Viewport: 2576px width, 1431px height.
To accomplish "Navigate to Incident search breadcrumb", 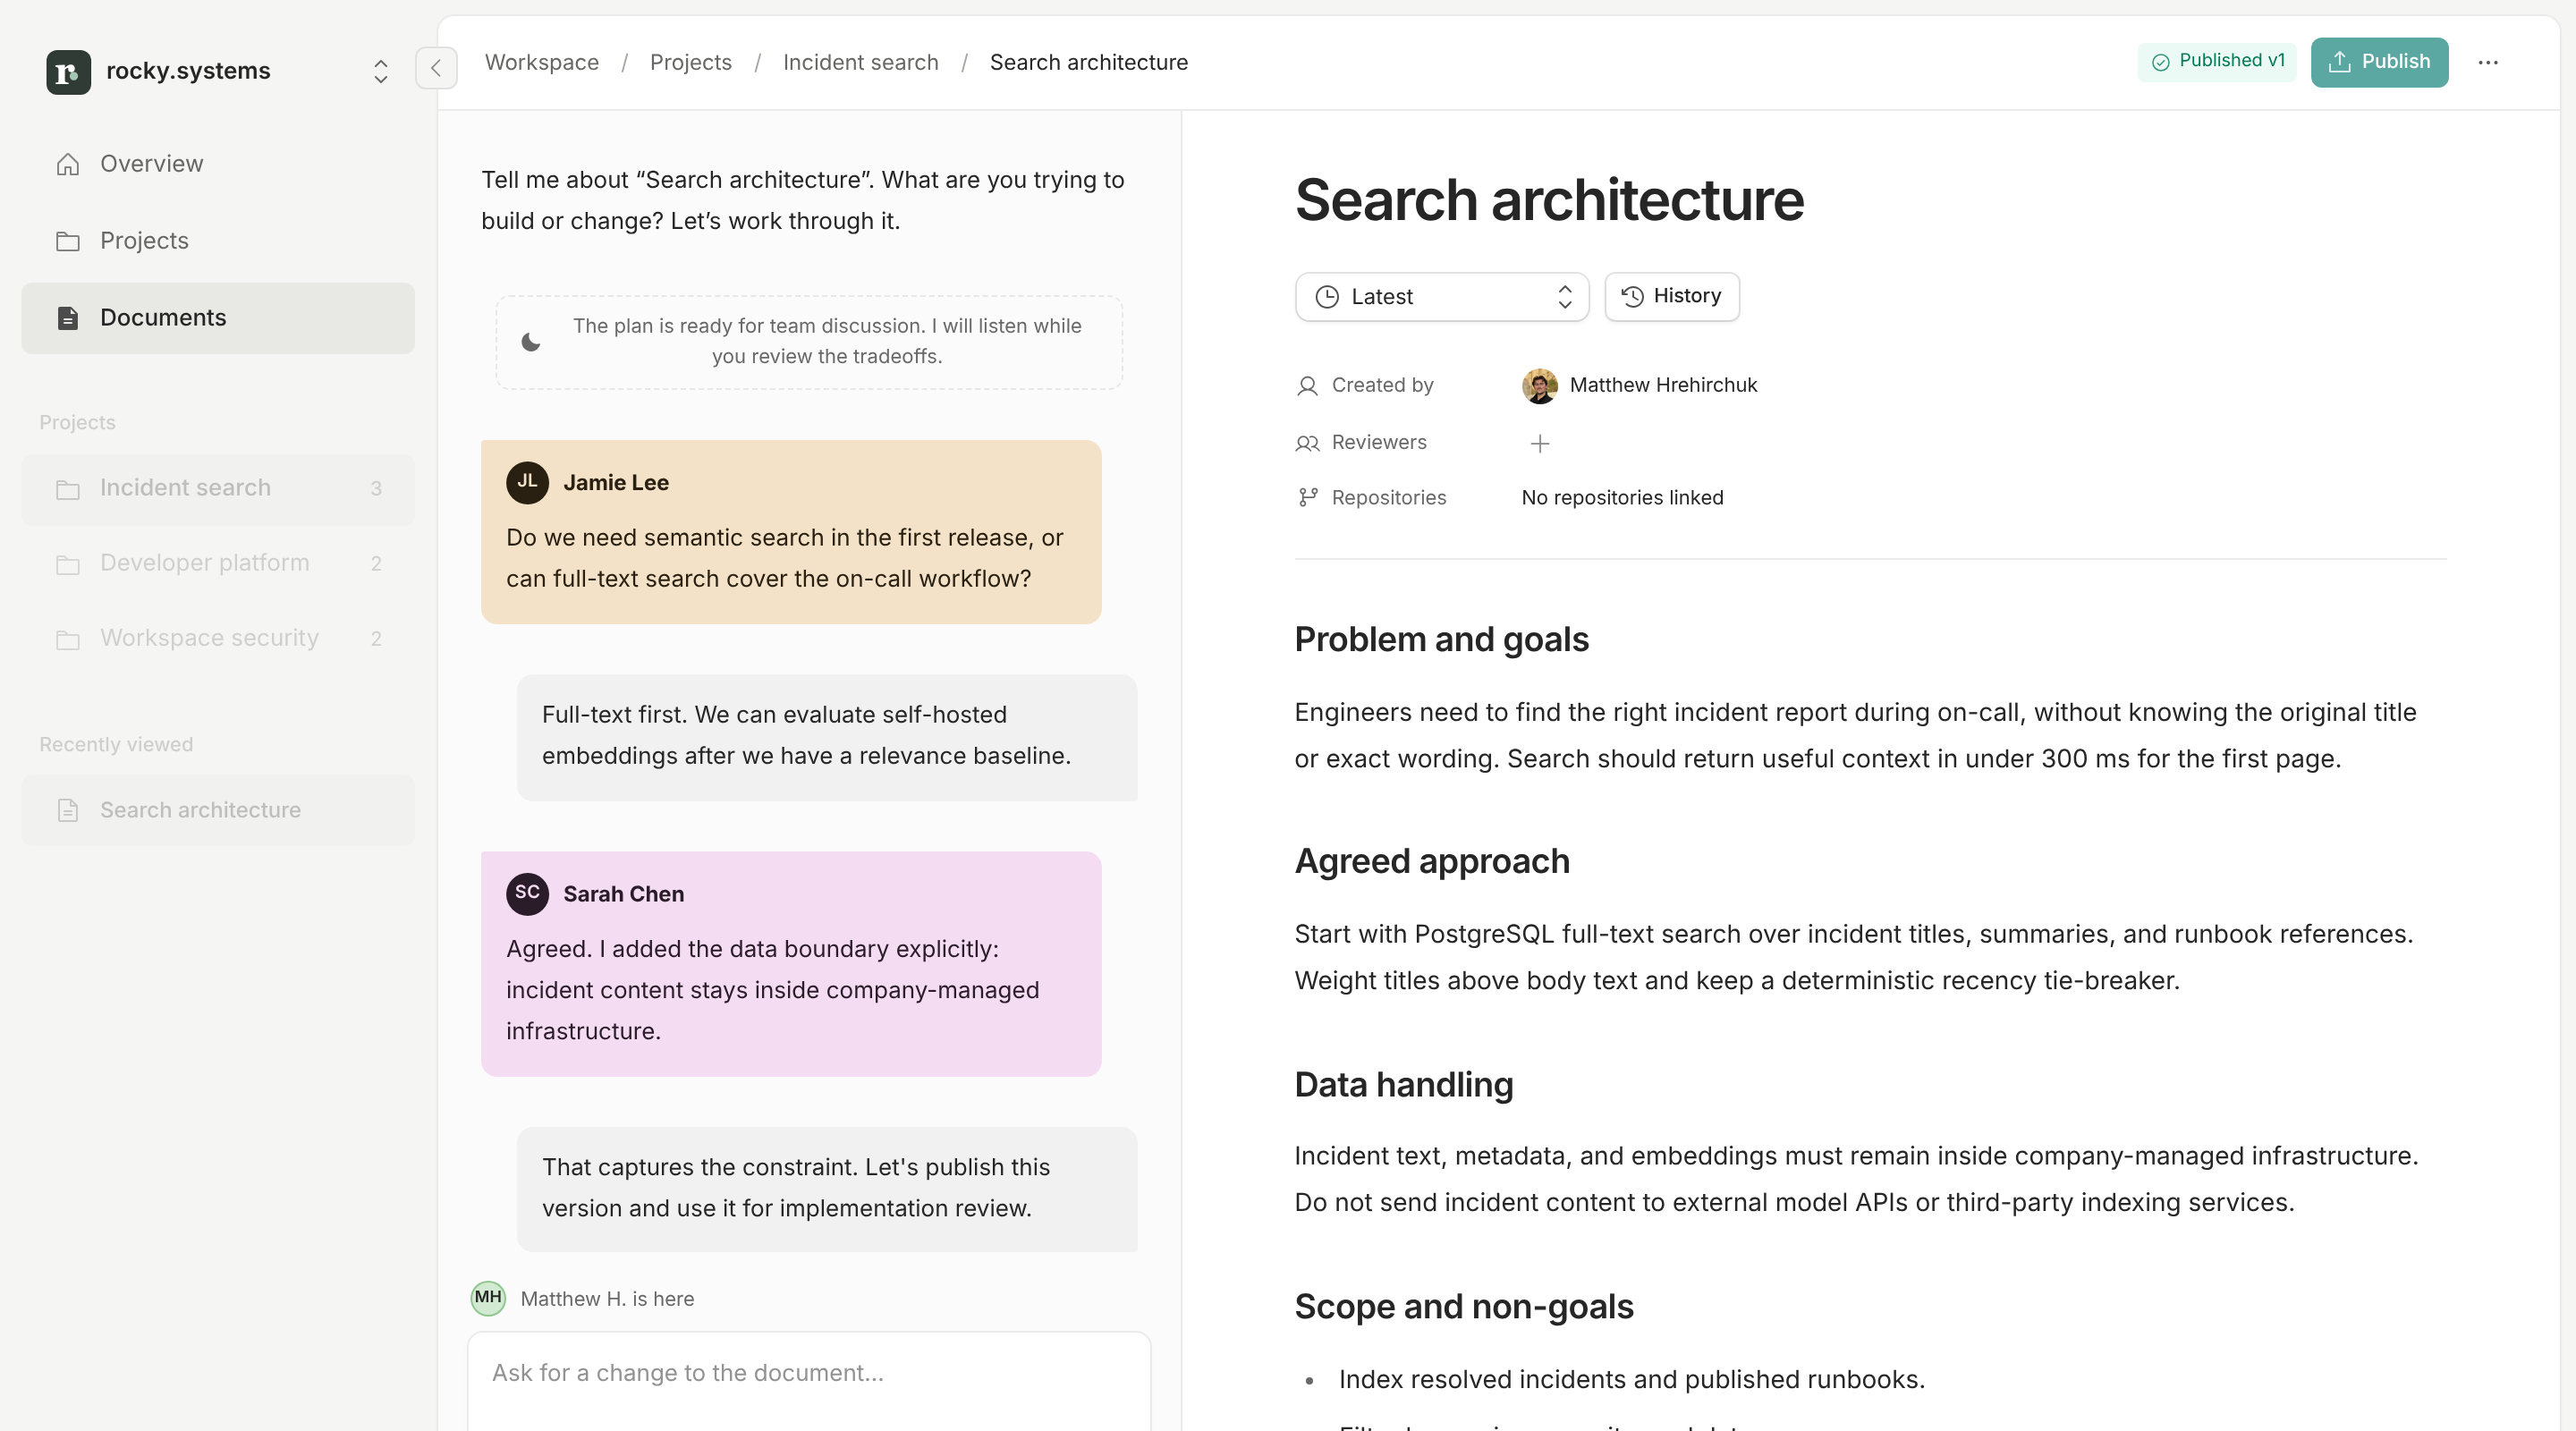I will click(x=861, y=62).
